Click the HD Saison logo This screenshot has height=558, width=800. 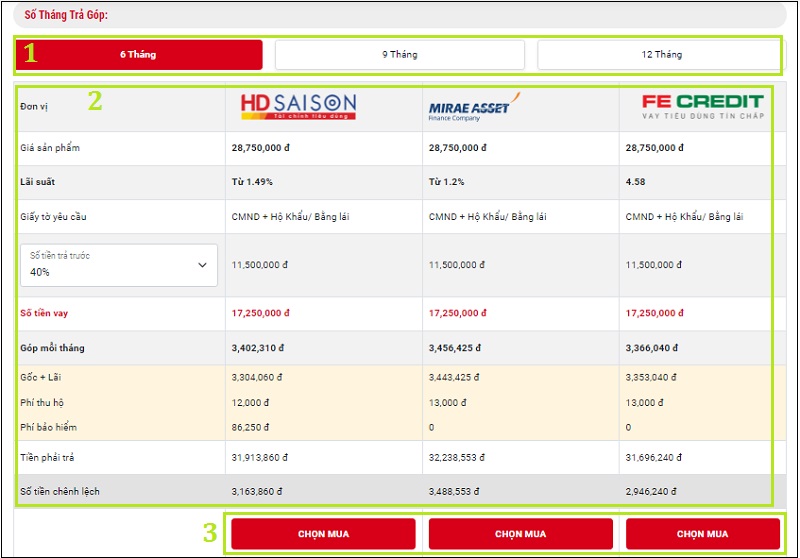298,106
